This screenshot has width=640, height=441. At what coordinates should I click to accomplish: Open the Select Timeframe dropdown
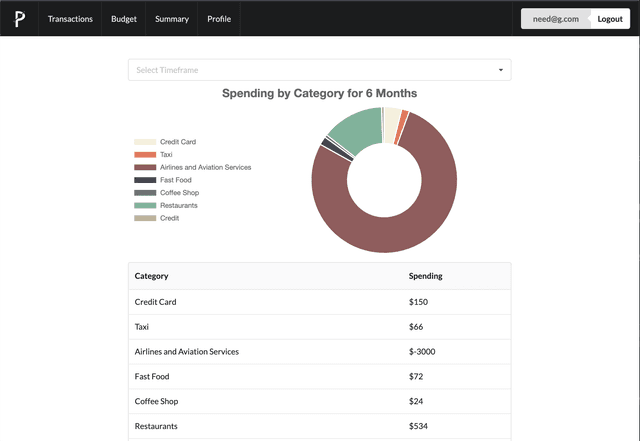pos(320,70)
